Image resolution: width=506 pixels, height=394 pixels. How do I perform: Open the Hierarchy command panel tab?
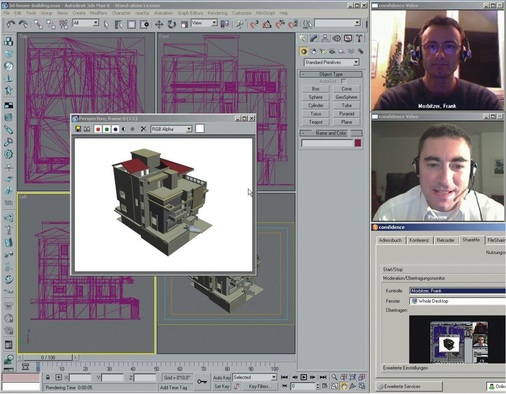(325, 38)
